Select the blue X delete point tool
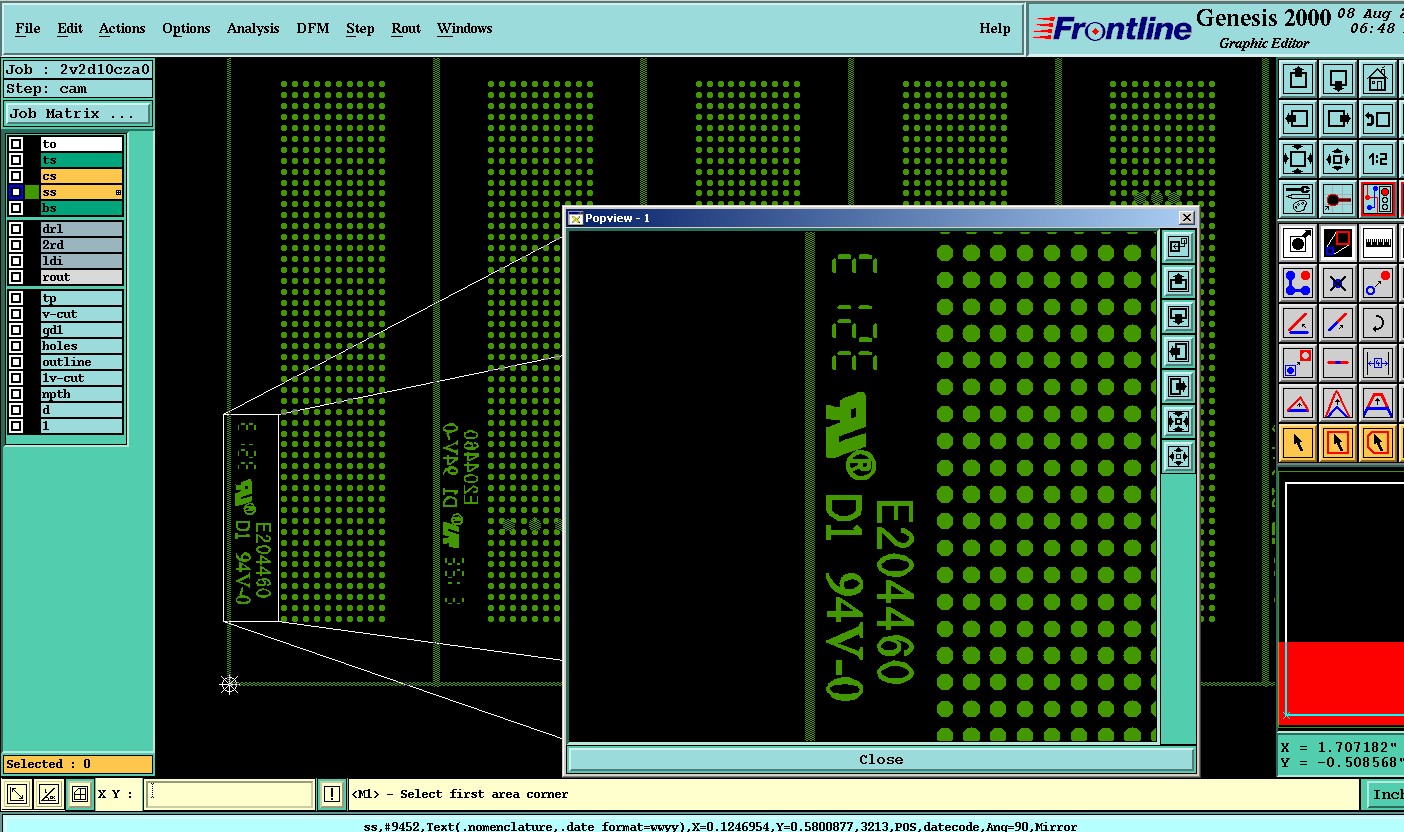Viewport: 1404px width, 832px height. [x=1338, y=283]
